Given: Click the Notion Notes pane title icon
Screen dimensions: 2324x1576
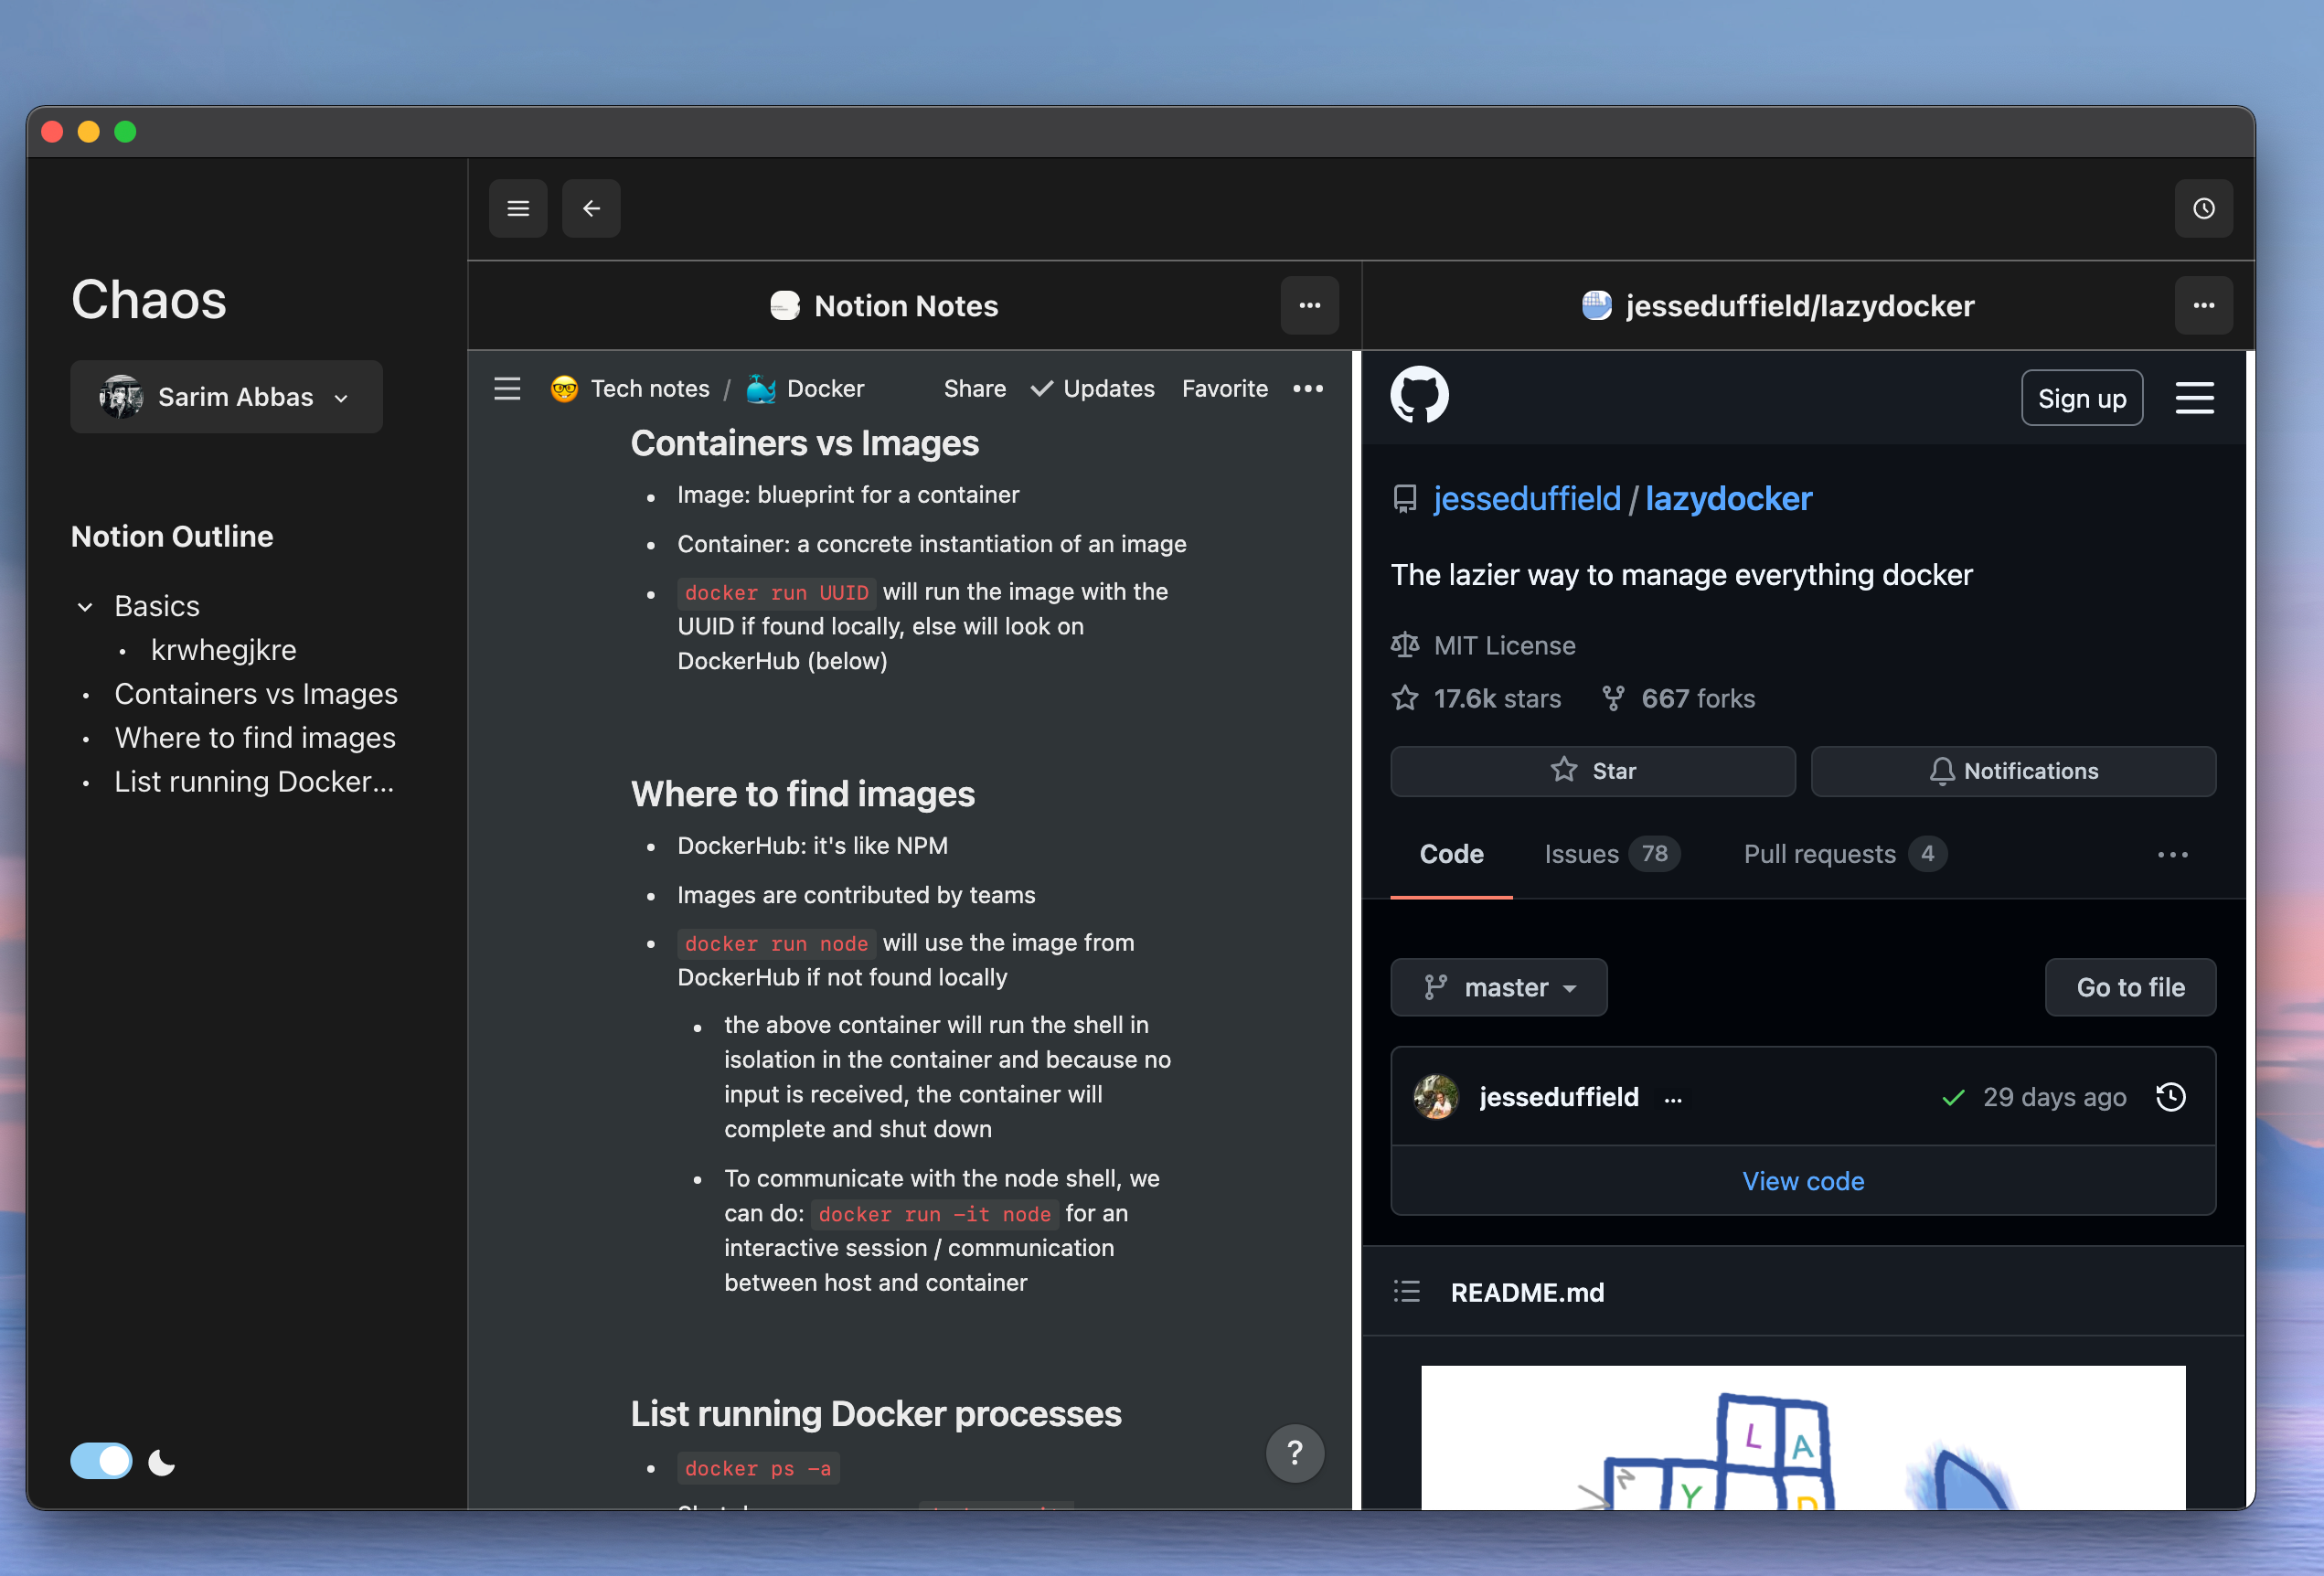Looking at the screenshot, I should coord(785,305).
